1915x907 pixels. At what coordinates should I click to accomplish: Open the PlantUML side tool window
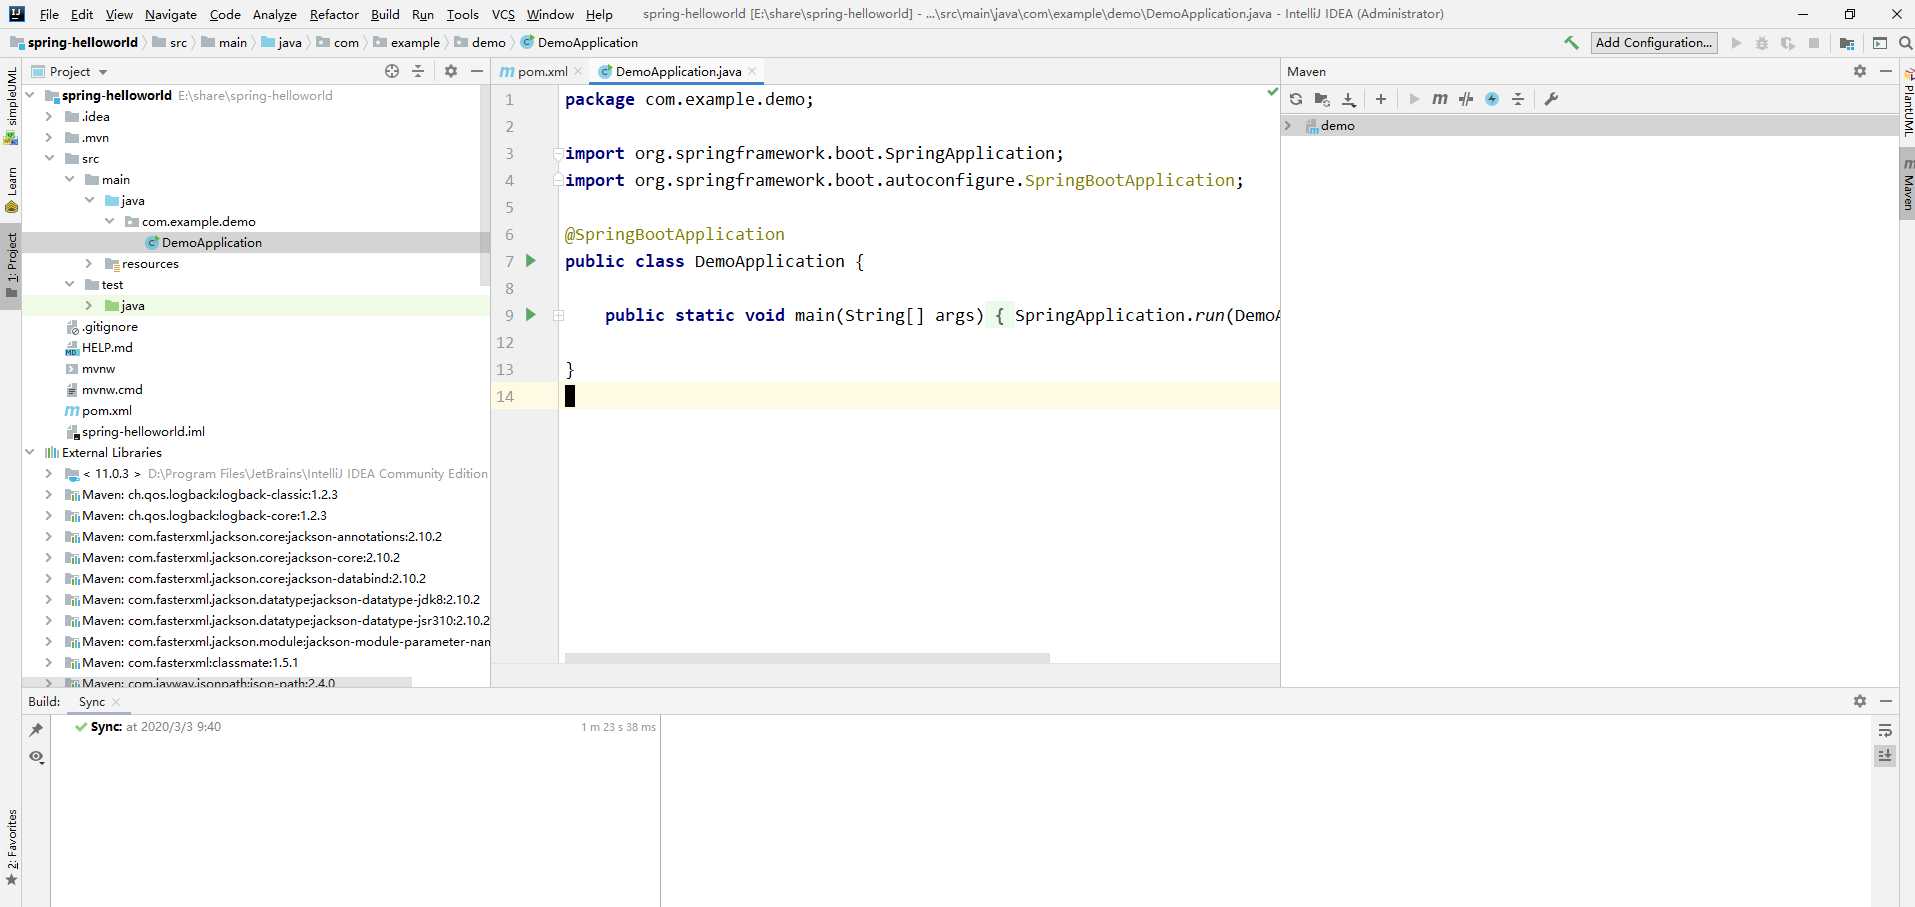[1907, 103]
